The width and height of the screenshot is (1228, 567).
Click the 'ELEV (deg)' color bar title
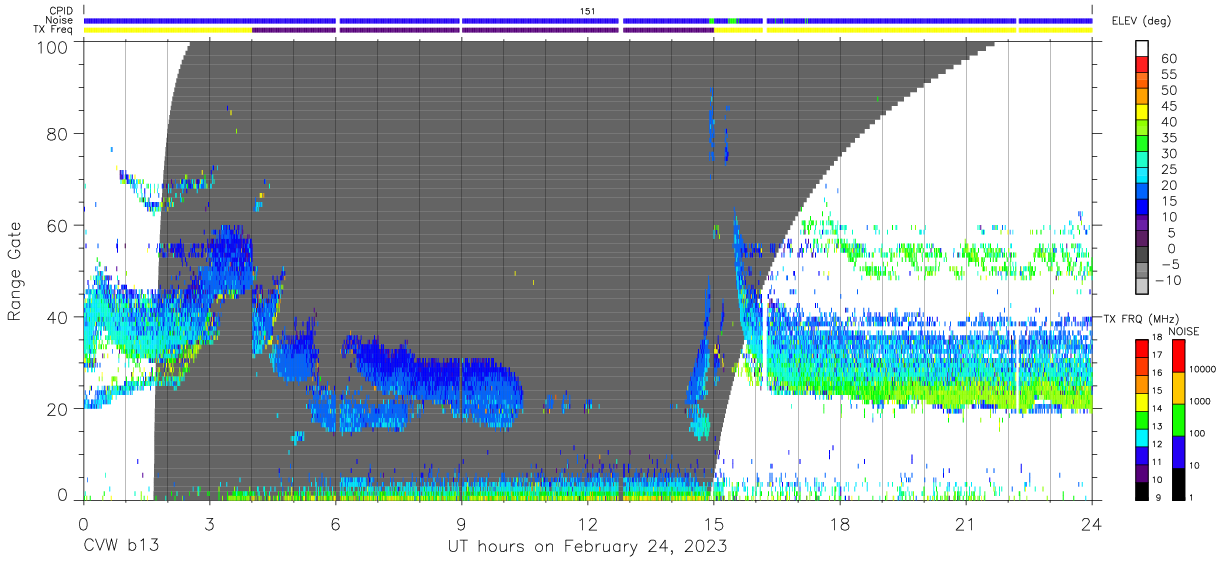coord(1140,20)
